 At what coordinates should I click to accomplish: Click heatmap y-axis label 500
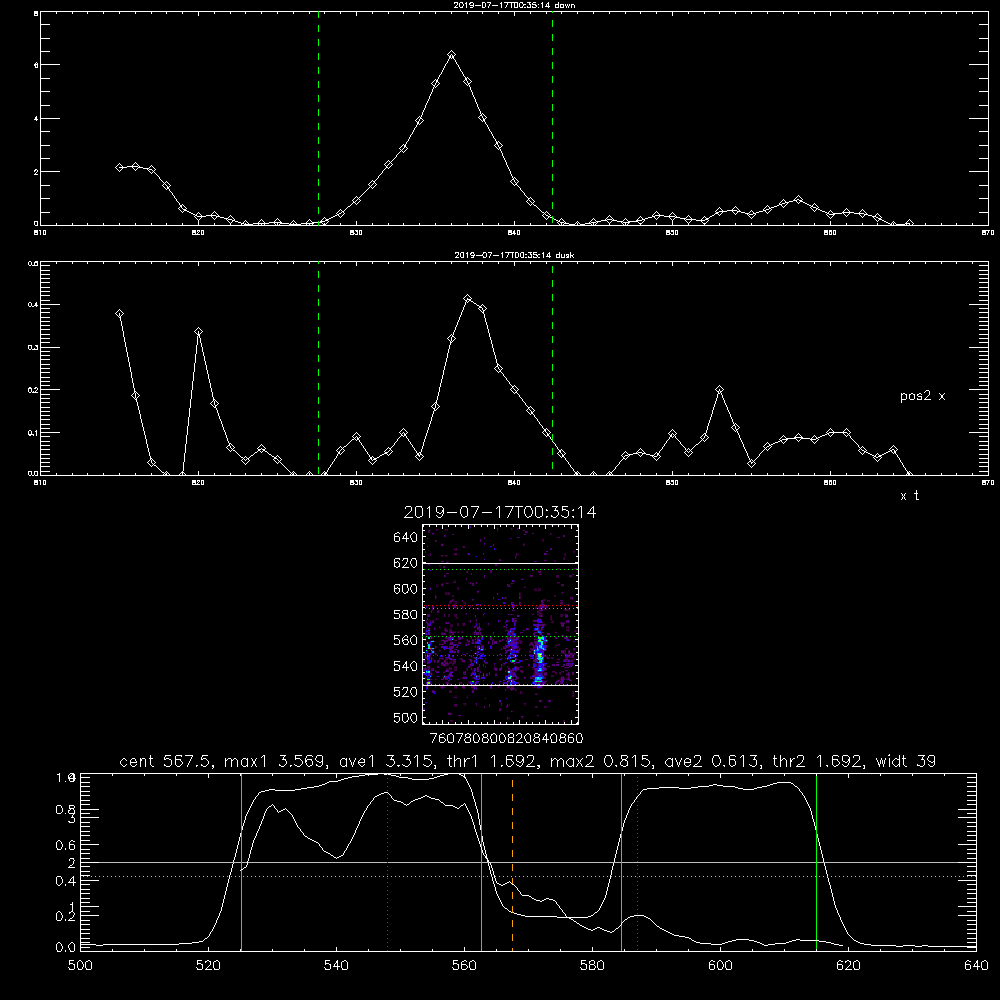coord(406,718)
